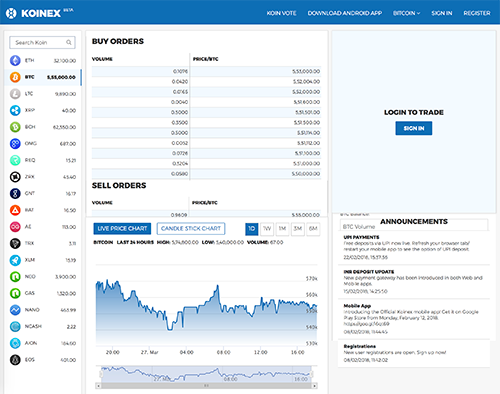500x394 pixels.
Task: Select the 1W chart range
Action: (x=267, y=229)
